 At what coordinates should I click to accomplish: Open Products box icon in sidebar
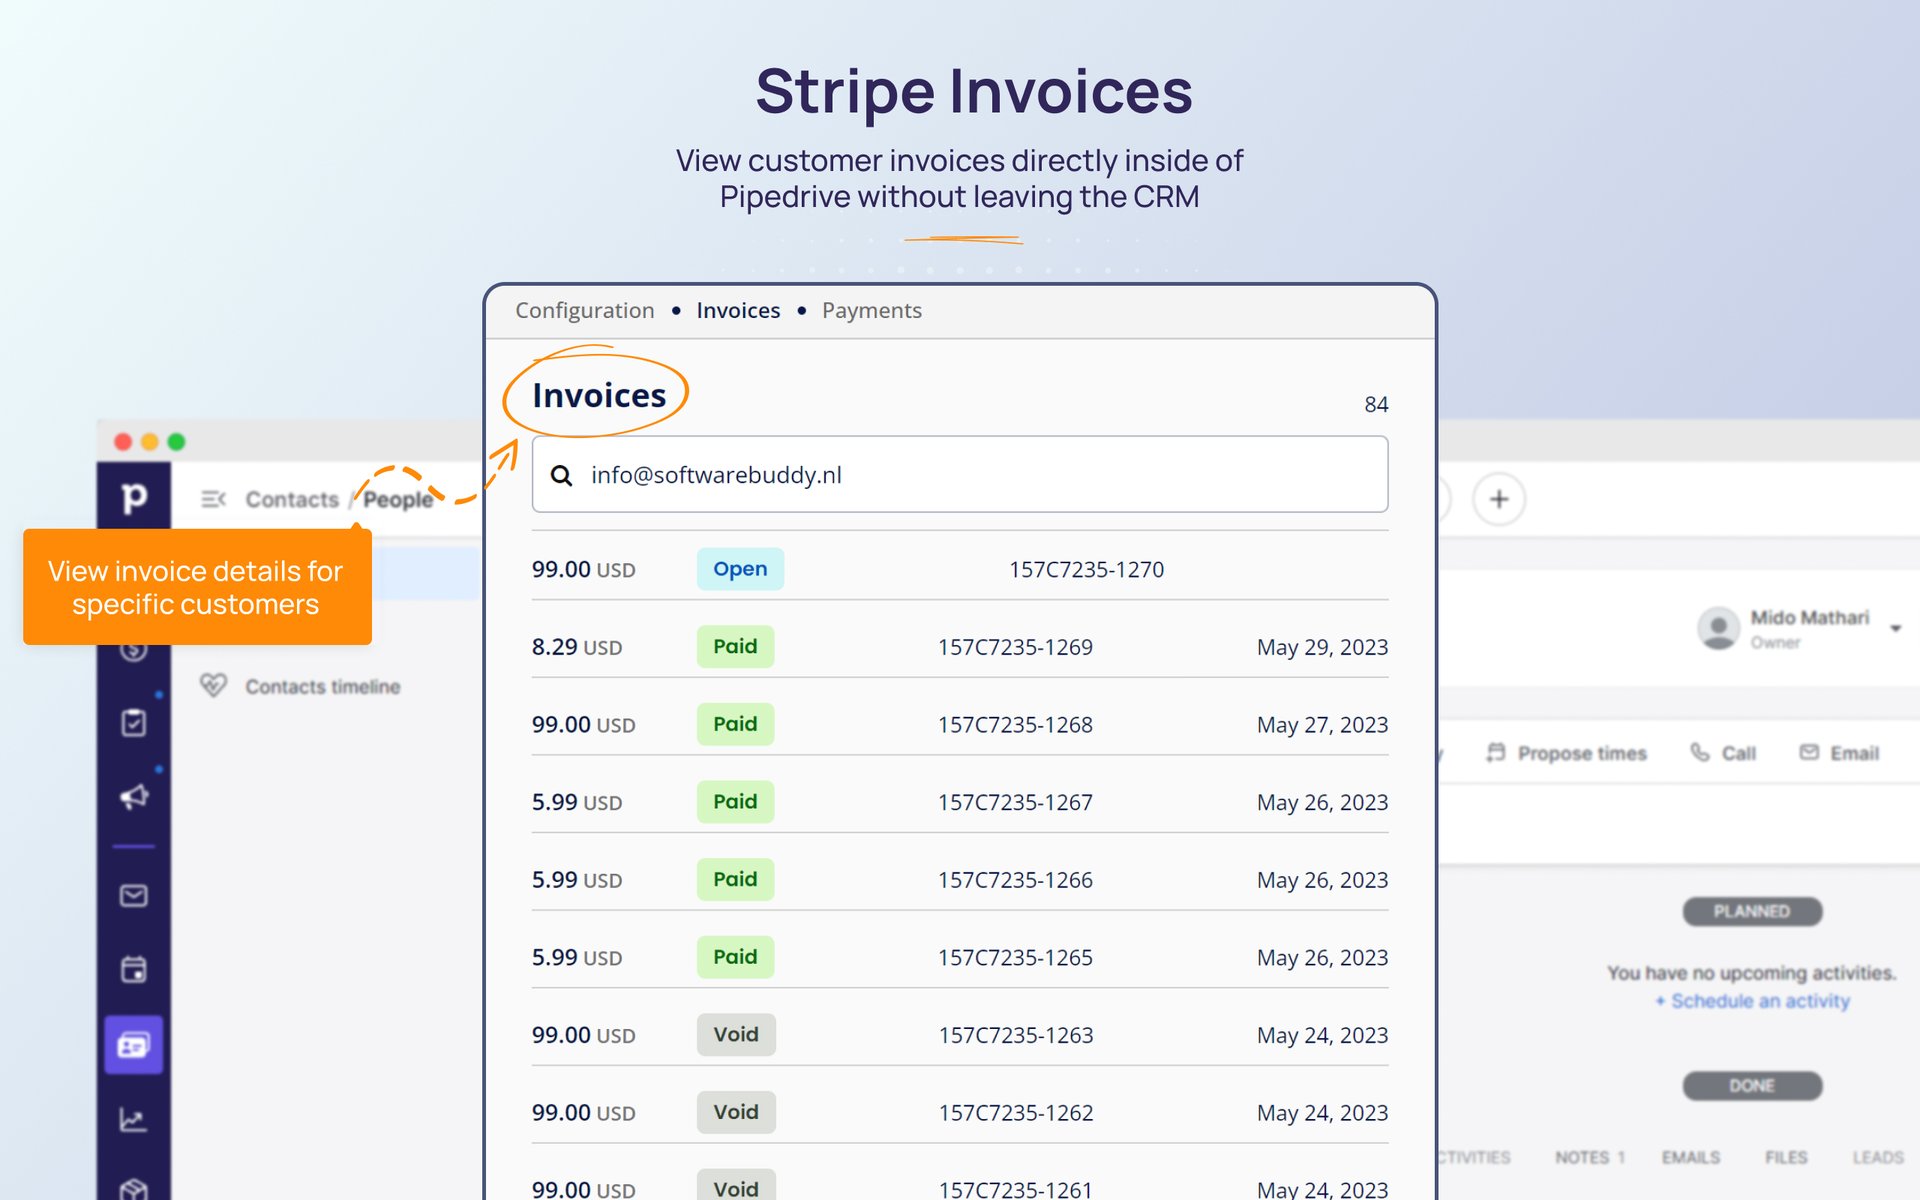[x=133, y=1188]
